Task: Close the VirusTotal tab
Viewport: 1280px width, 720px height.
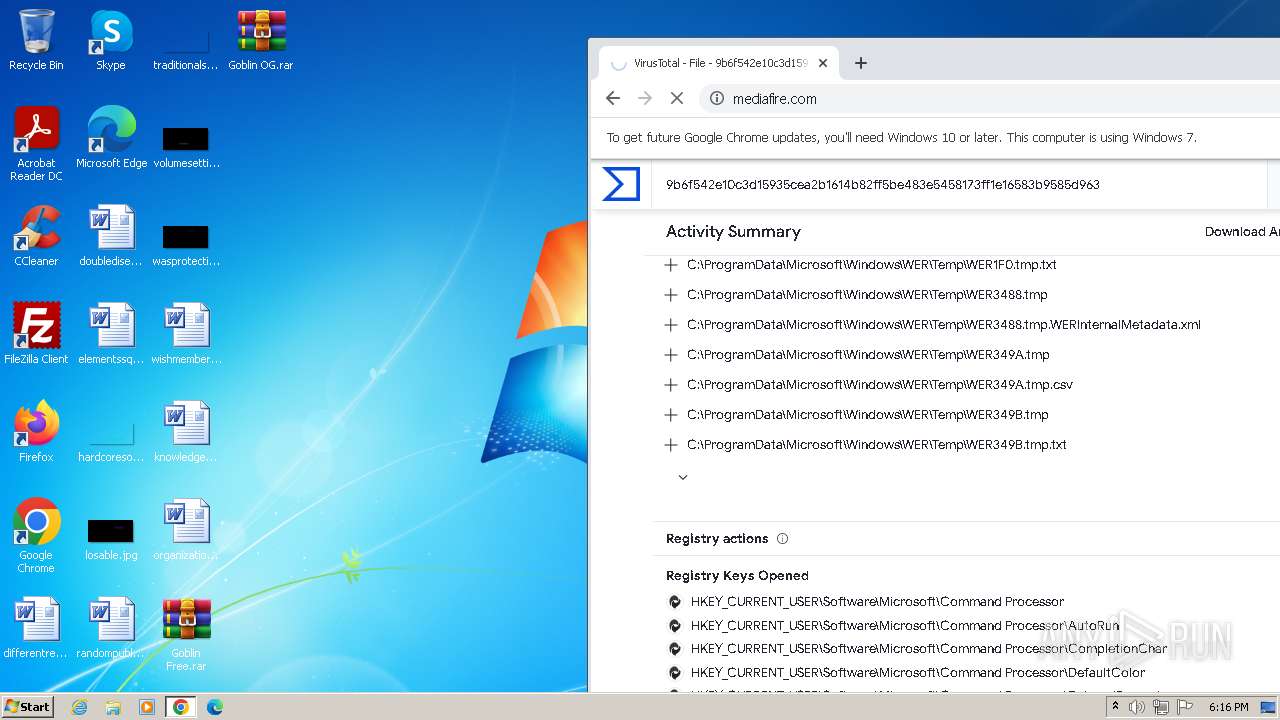Action: pos(823,63)
